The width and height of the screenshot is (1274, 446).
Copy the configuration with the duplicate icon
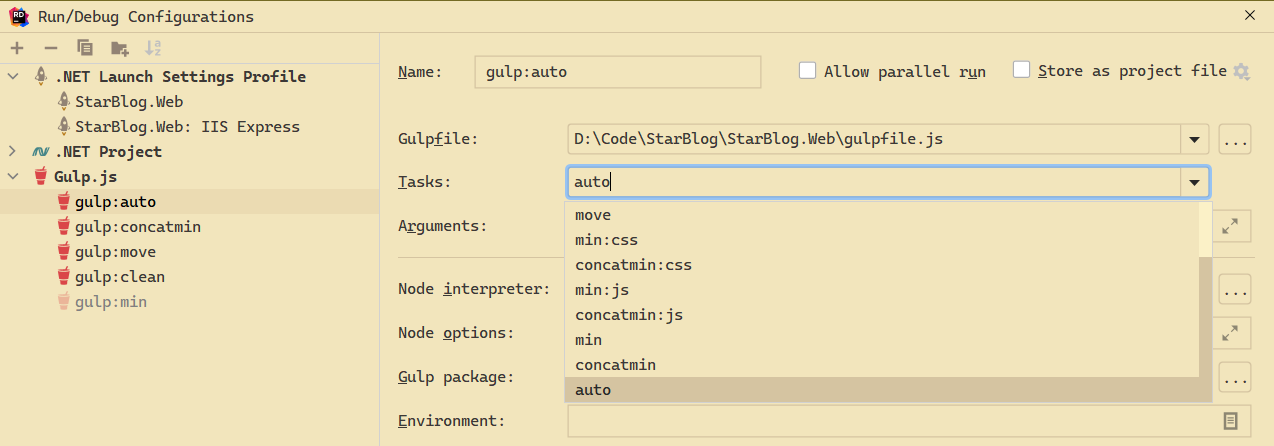85,48
